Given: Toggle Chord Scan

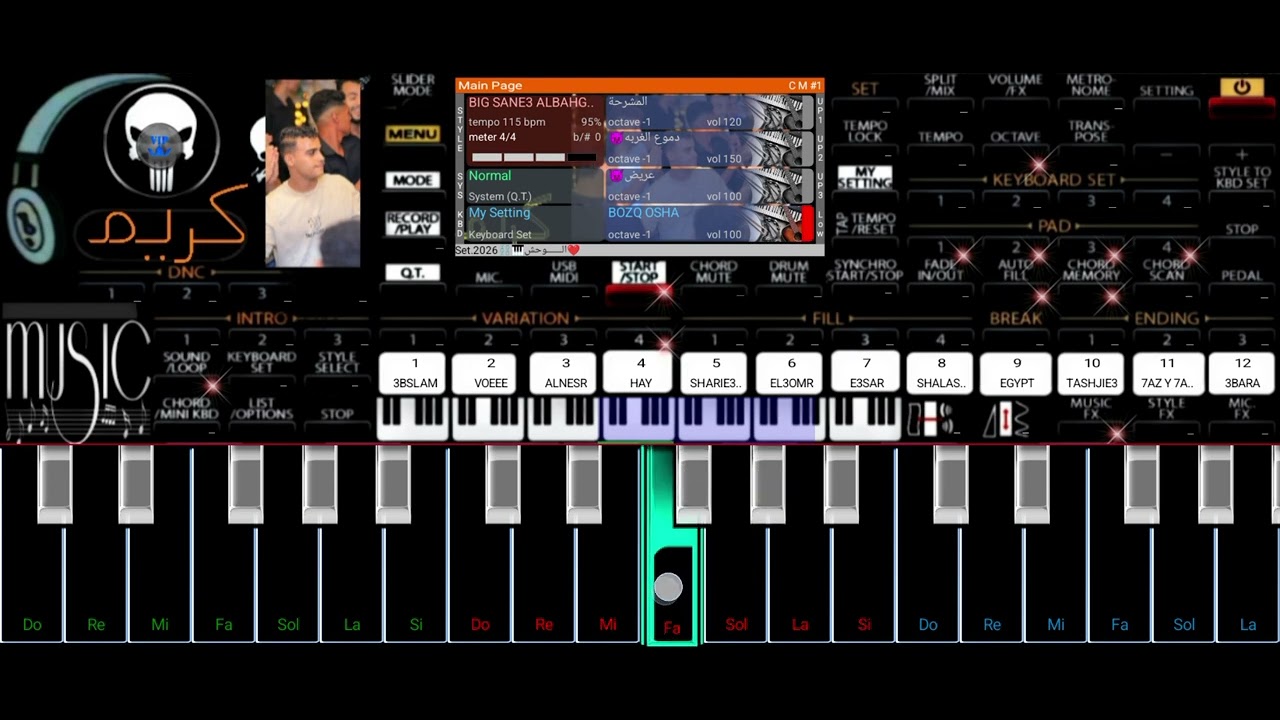Looking at the screenshot, I should point(1166,270).
